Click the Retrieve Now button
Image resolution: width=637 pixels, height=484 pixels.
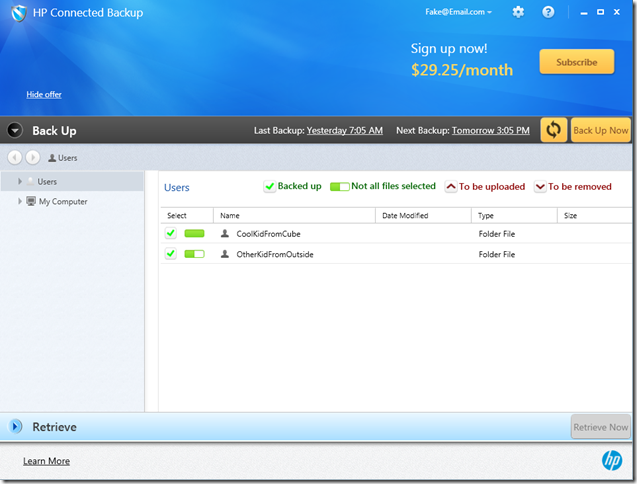[601, 427]
